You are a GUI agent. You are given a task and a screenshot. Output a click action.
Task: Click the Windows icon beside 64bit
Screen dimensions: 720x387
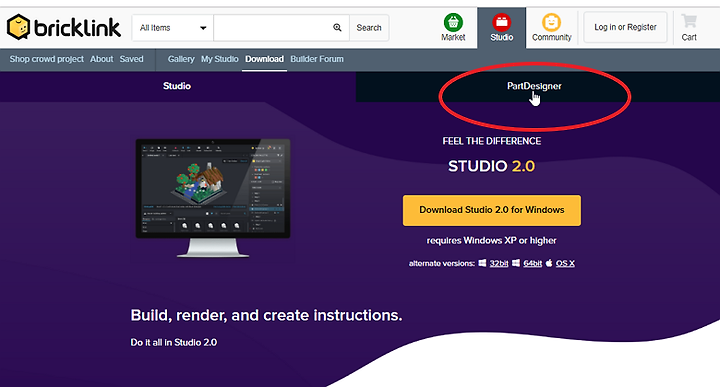coord(516,263)
